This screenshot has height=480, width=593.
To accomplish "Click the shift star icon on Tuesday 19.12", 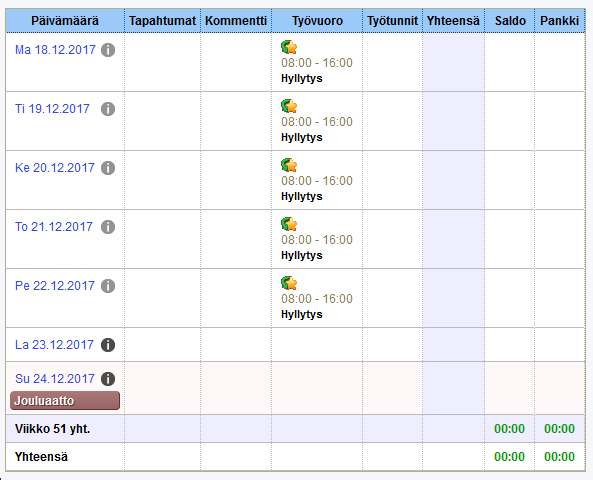I will [289, 106].
